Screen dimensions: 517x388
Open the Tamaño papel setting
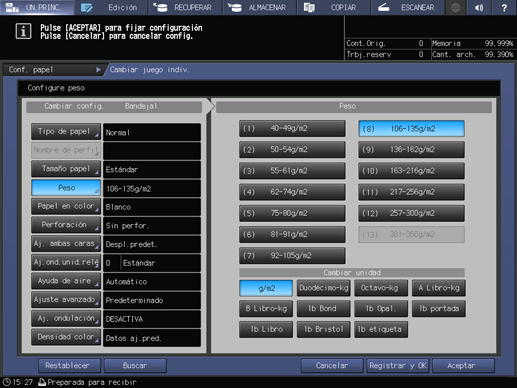point(66,169)
